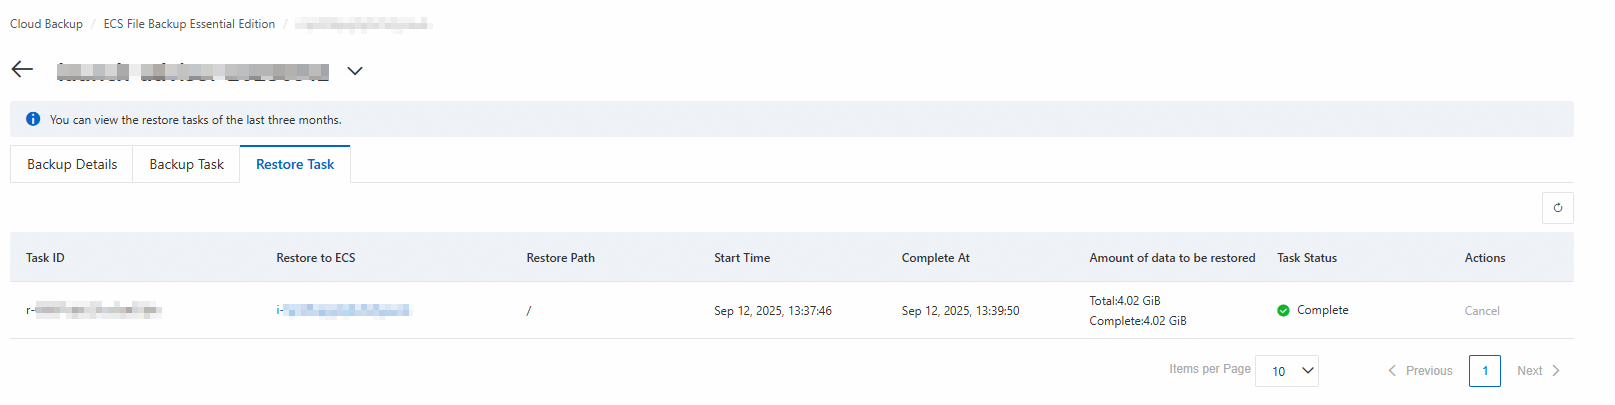Click the green Complete status icon

pos(1283,311)
